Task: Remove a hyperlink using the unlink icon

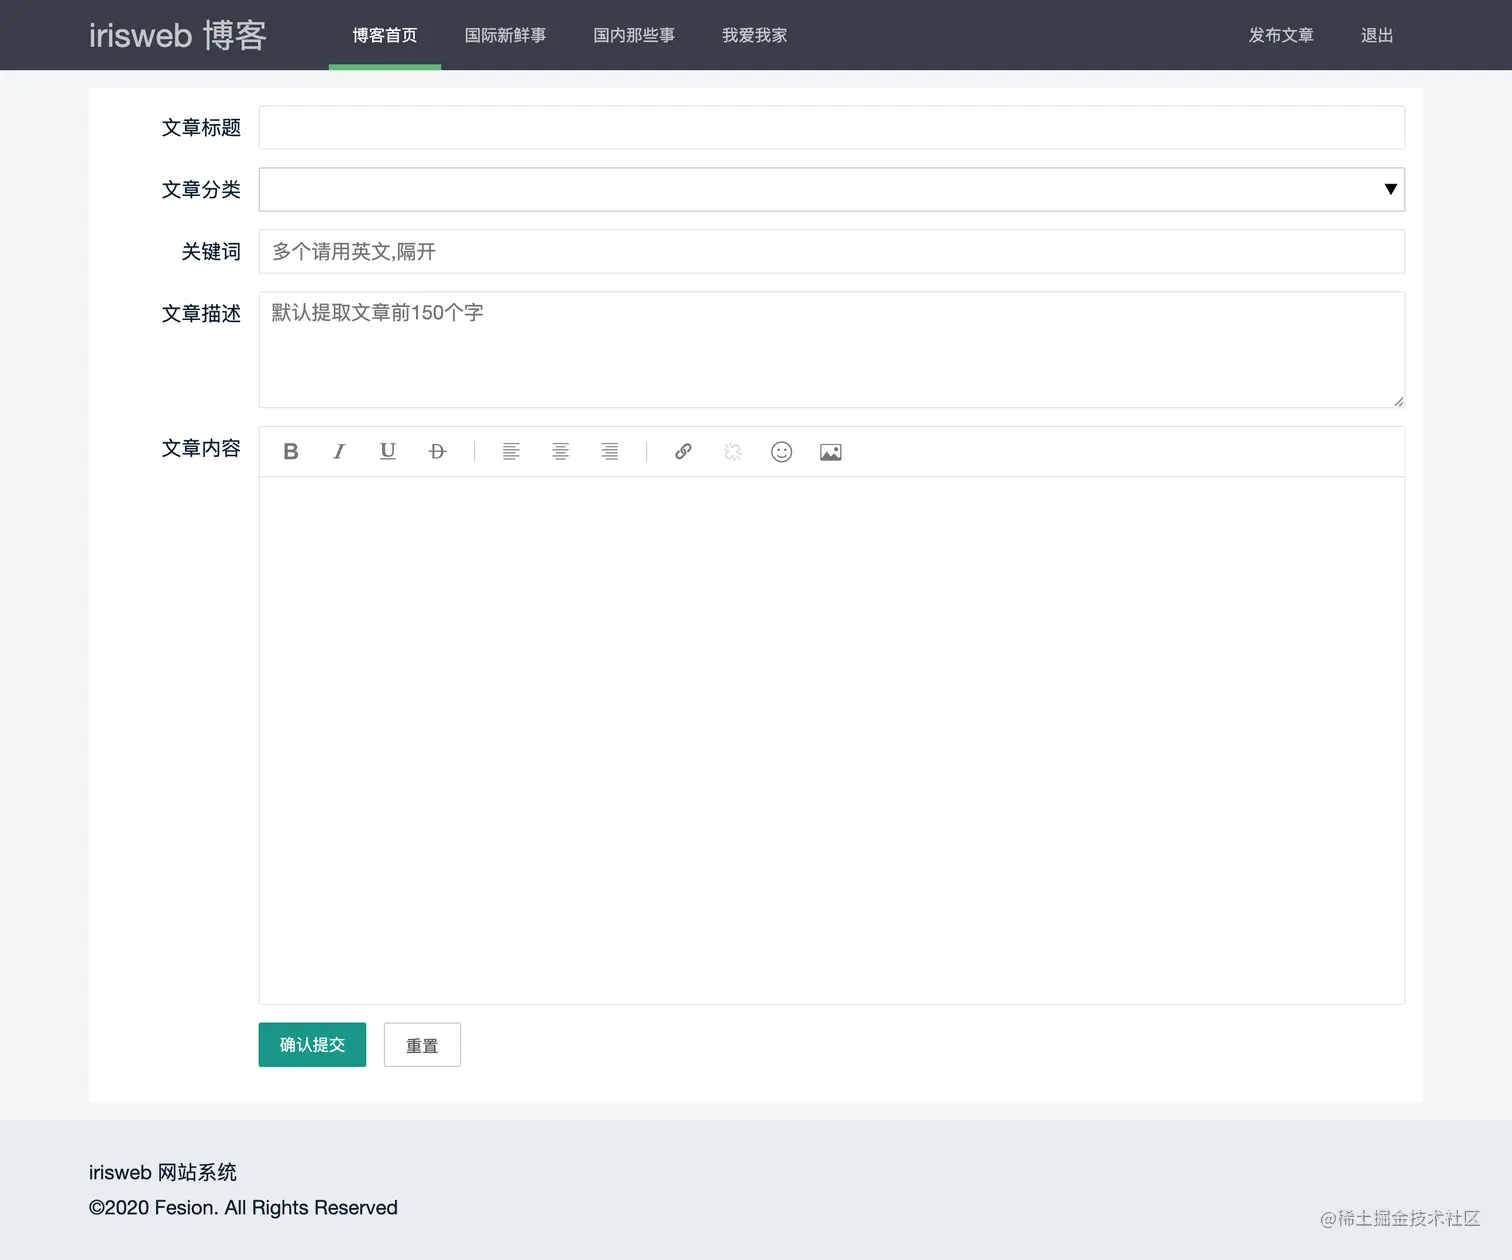Action: pyautogui.click(x=732, y=451)
